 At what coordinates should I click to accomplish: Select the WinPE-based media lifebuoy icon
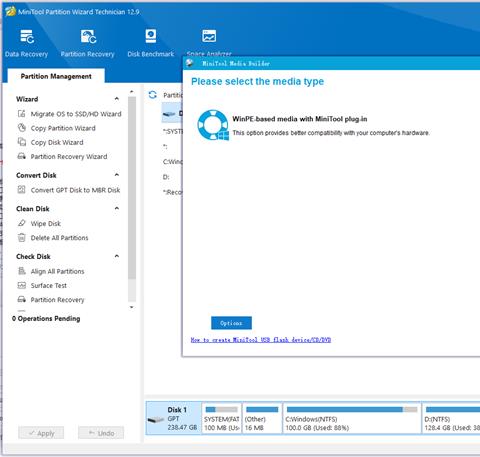click(x=213, y=125)
